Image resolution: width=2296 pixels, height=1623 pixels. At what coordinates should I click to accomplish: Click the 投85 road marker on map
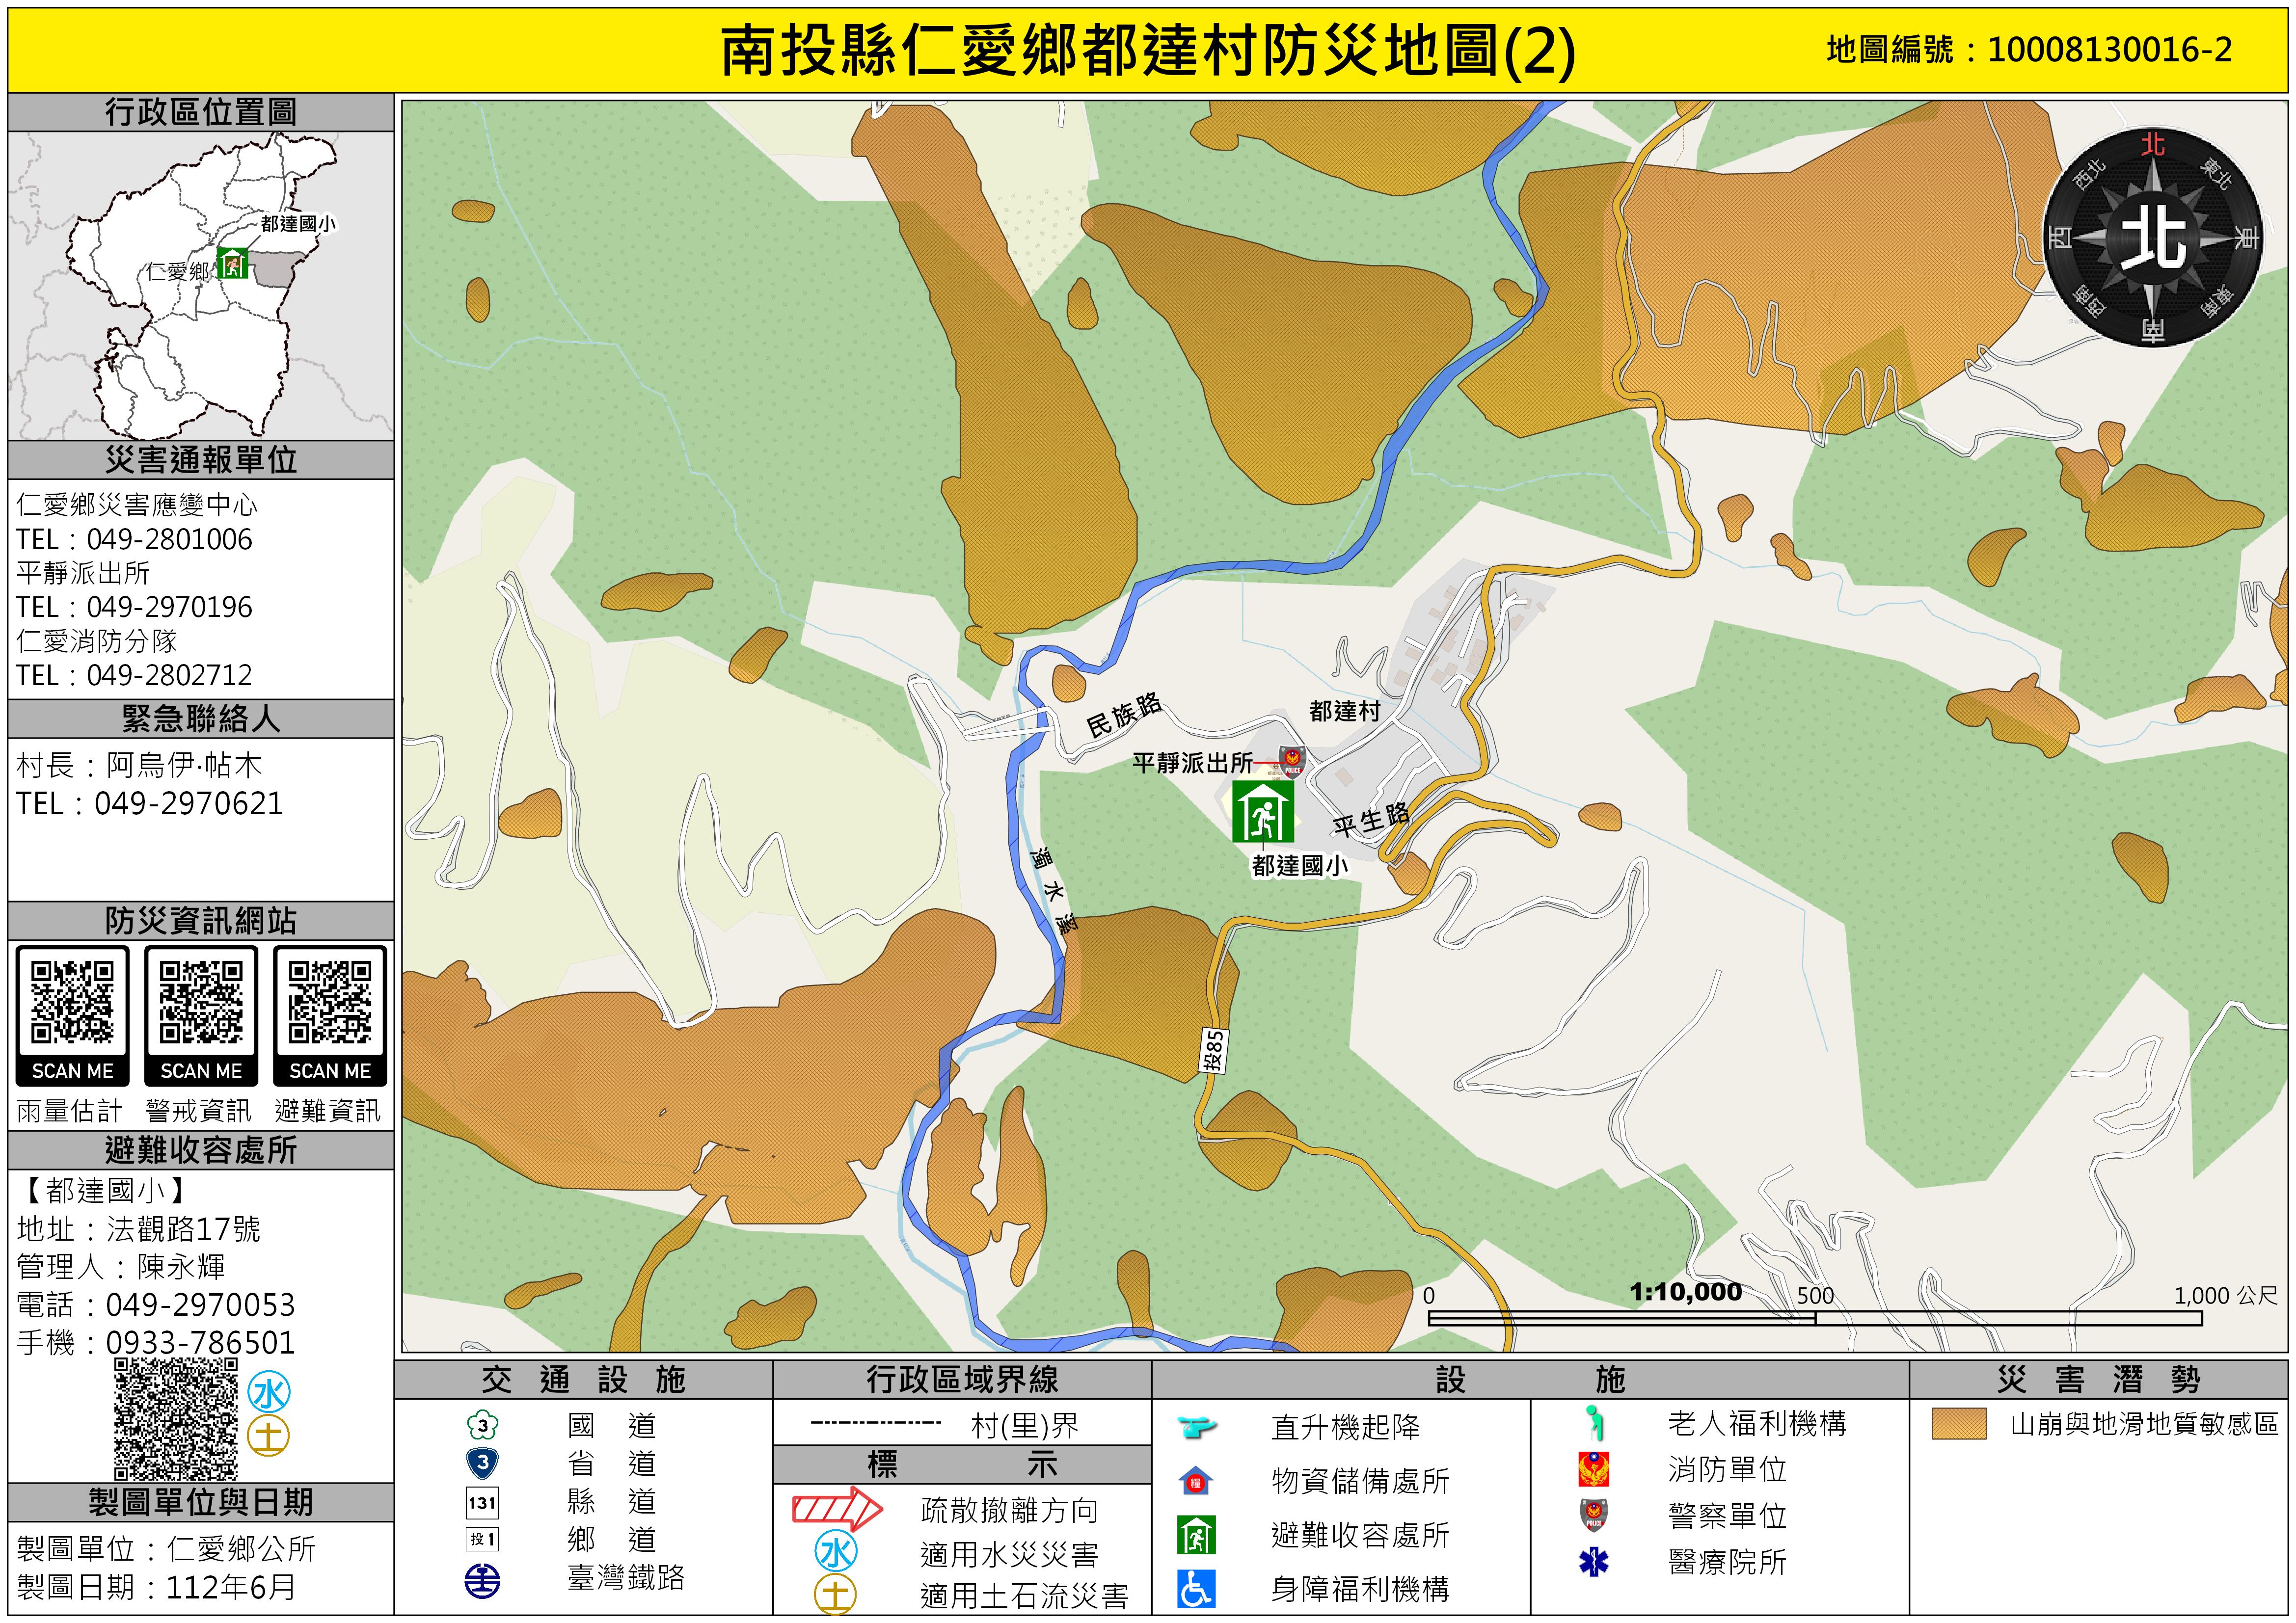(x=1213, y=1051)
